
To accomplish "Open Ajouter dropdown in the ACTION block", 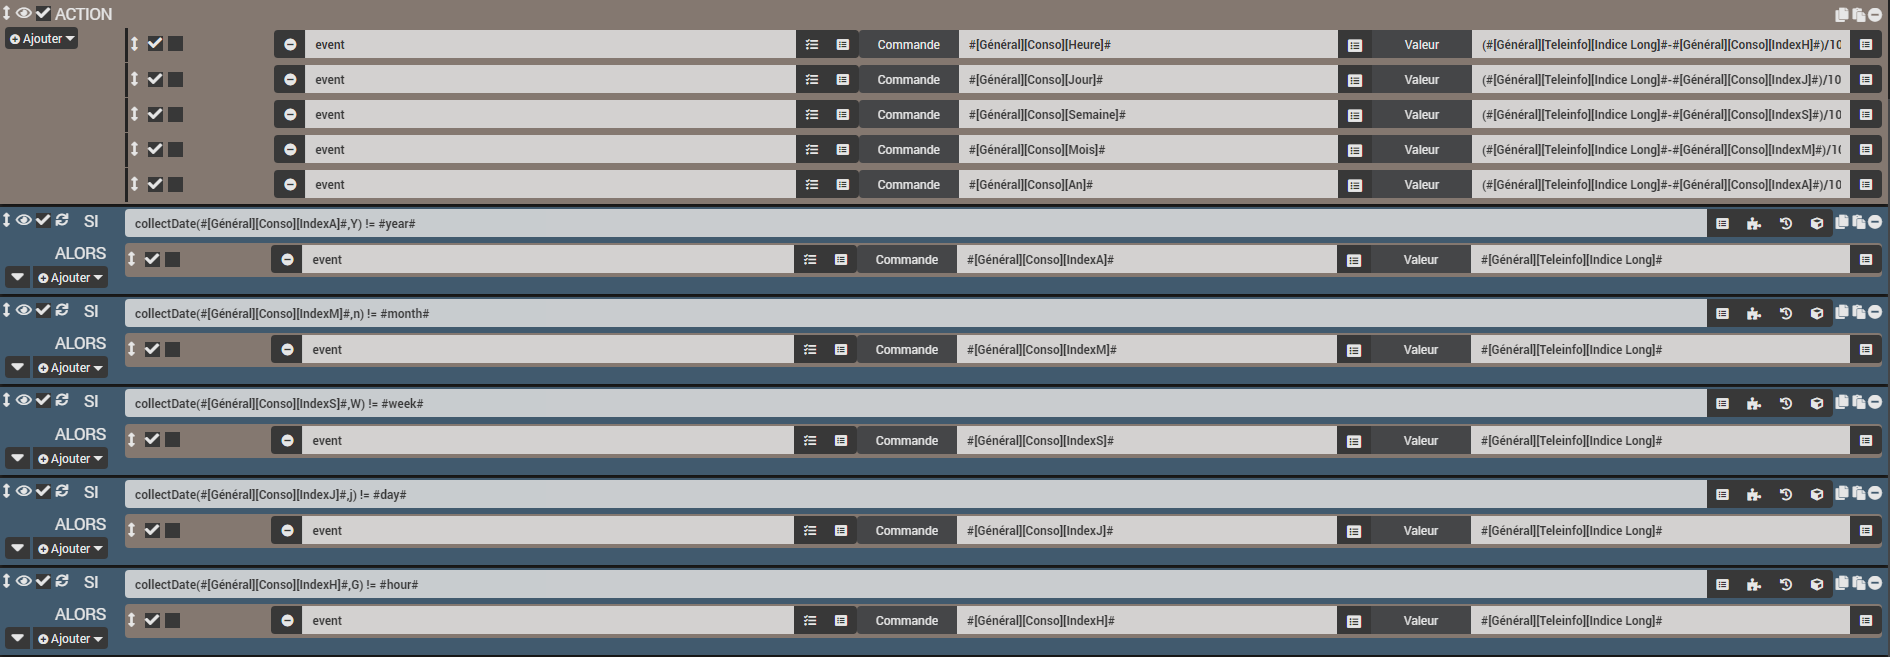I will pos(42,39).
